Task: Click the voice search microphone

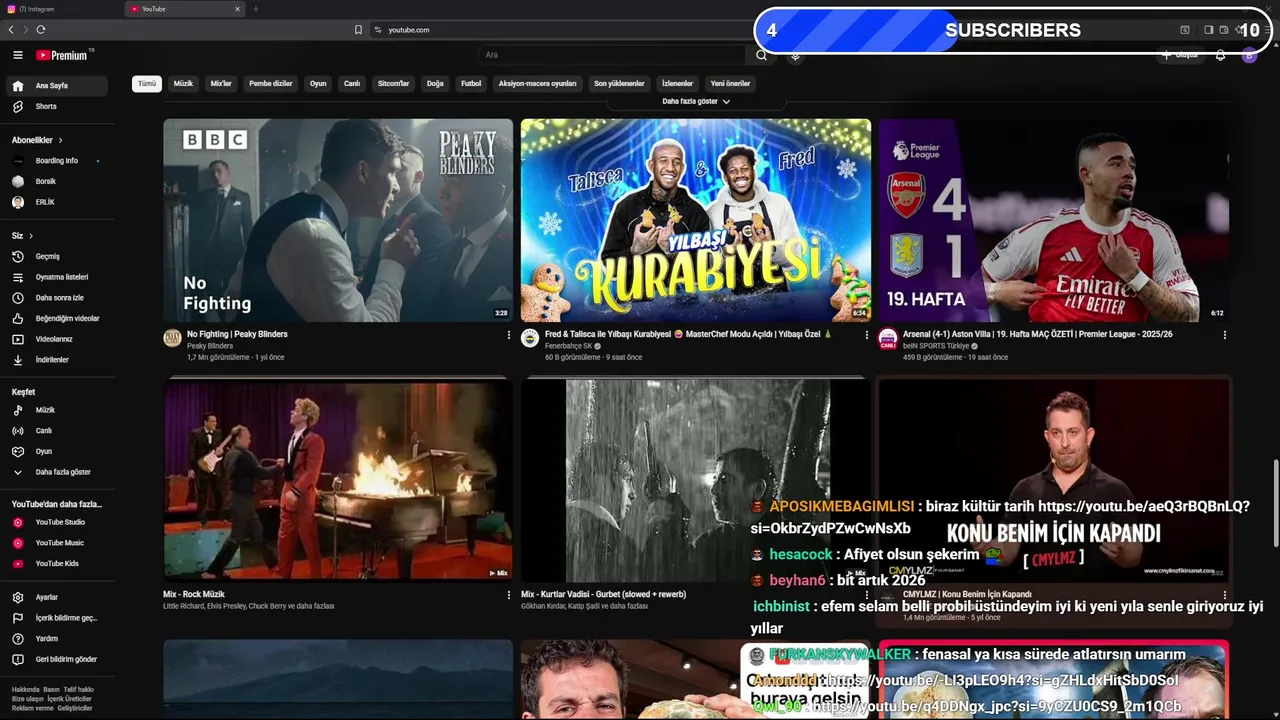Action: [x=795, y=55]
